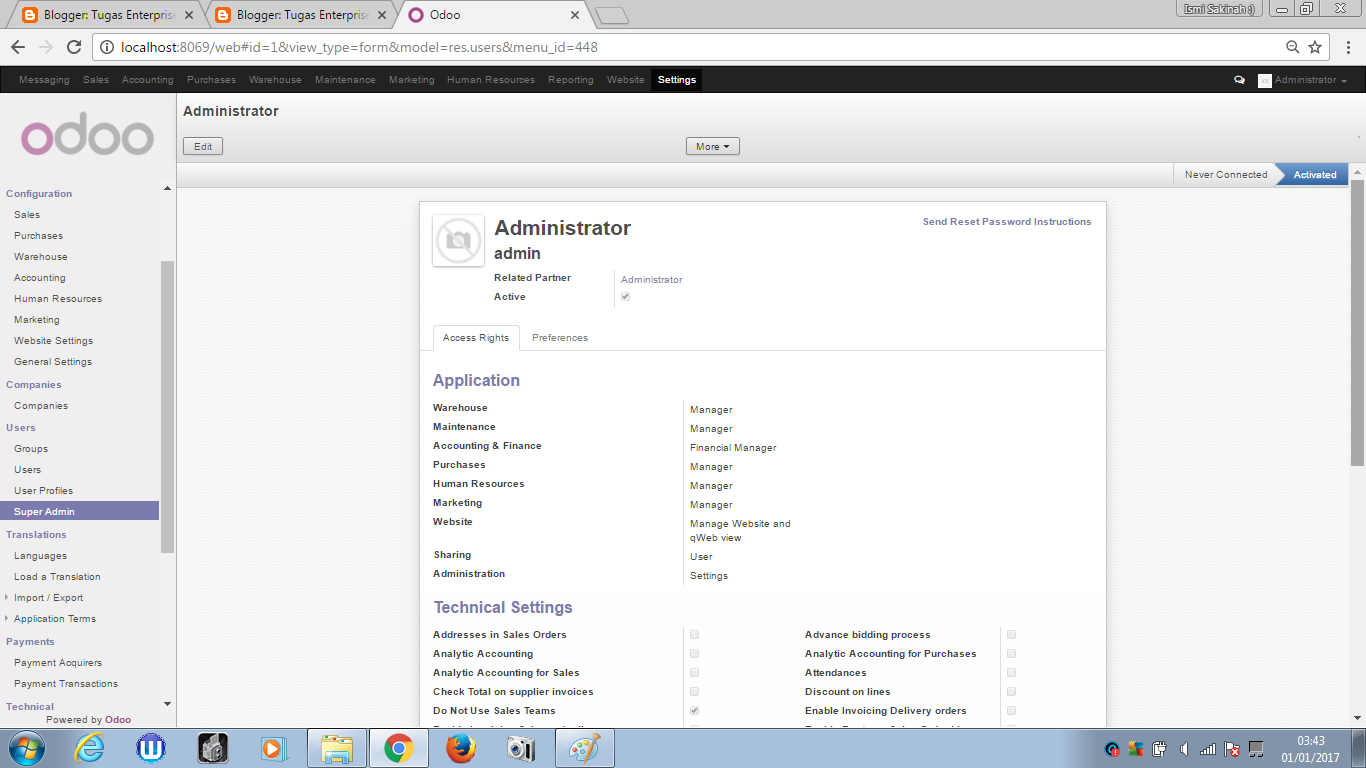The image size is (1366, 768).
Task: Click the network signal tray icon
Action: click(1208, 748)
